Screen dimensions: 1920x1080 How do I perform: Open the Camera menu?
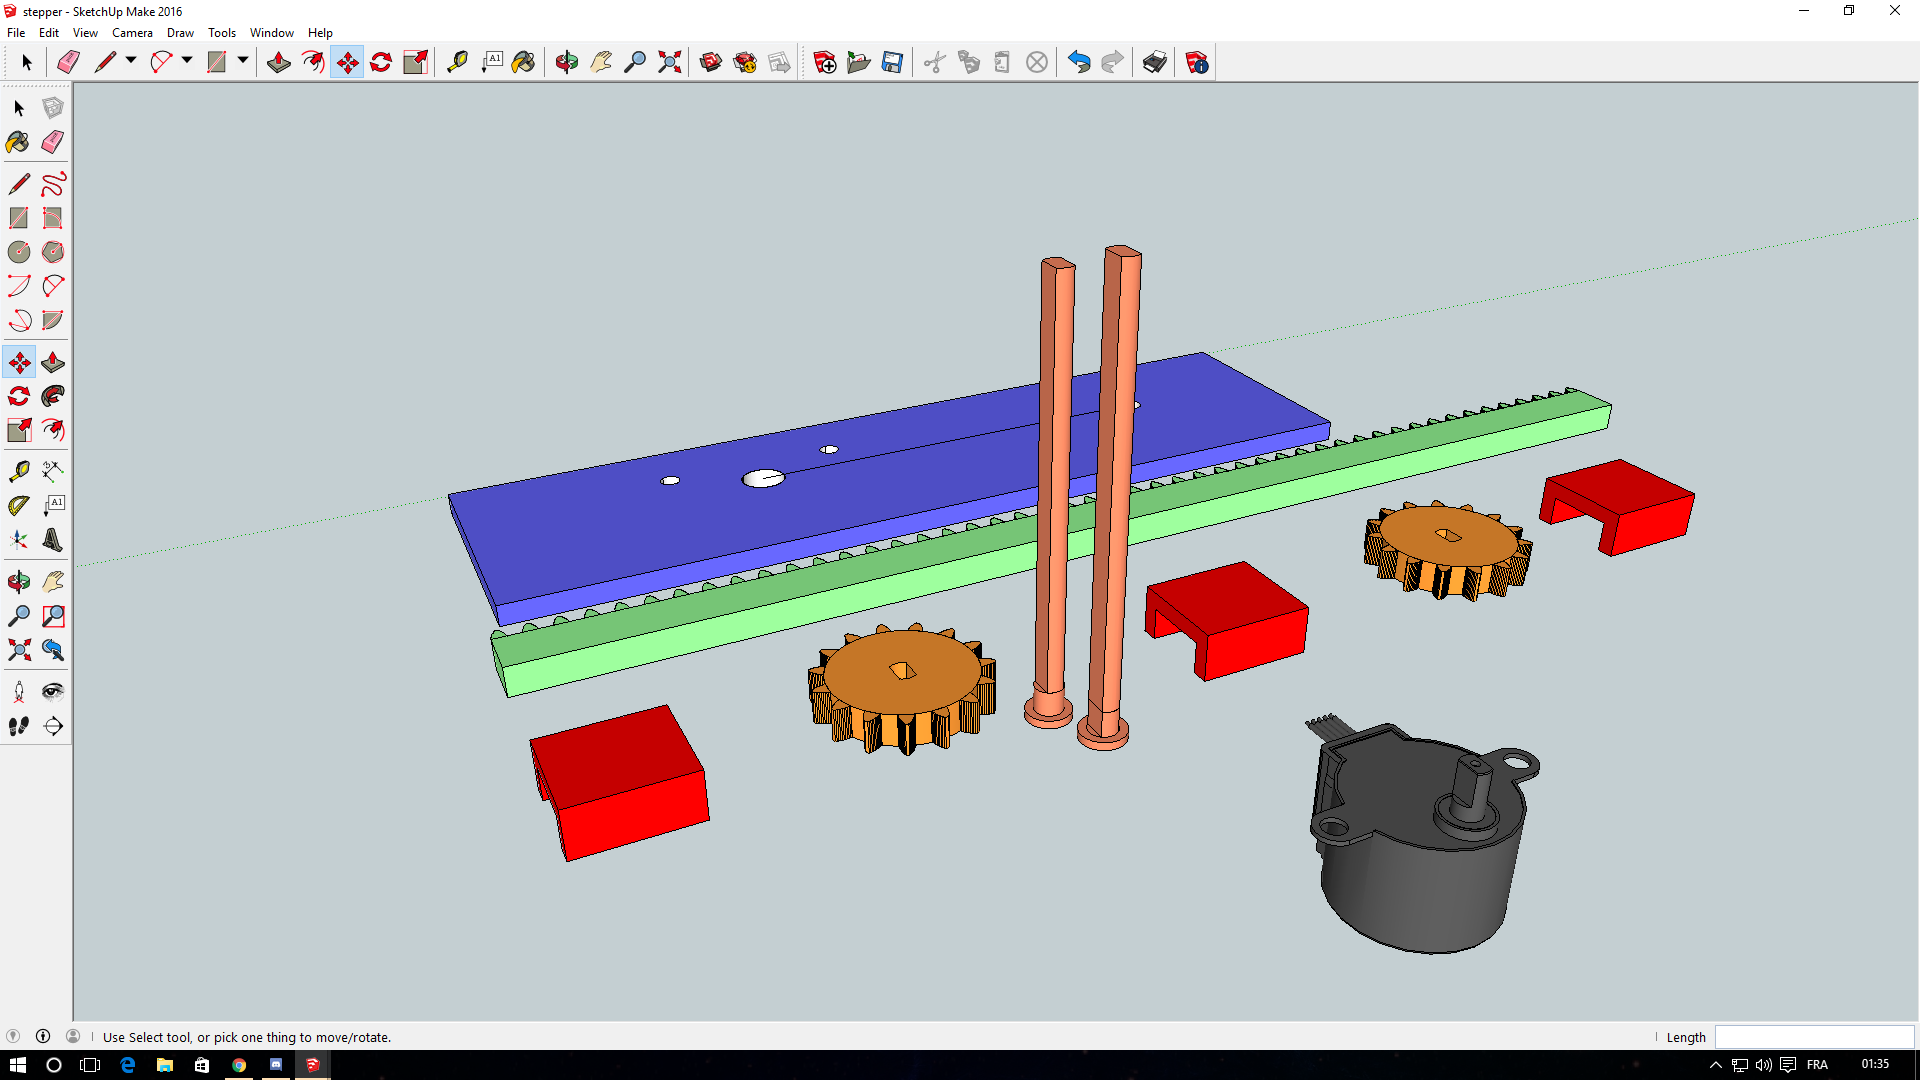133,33
